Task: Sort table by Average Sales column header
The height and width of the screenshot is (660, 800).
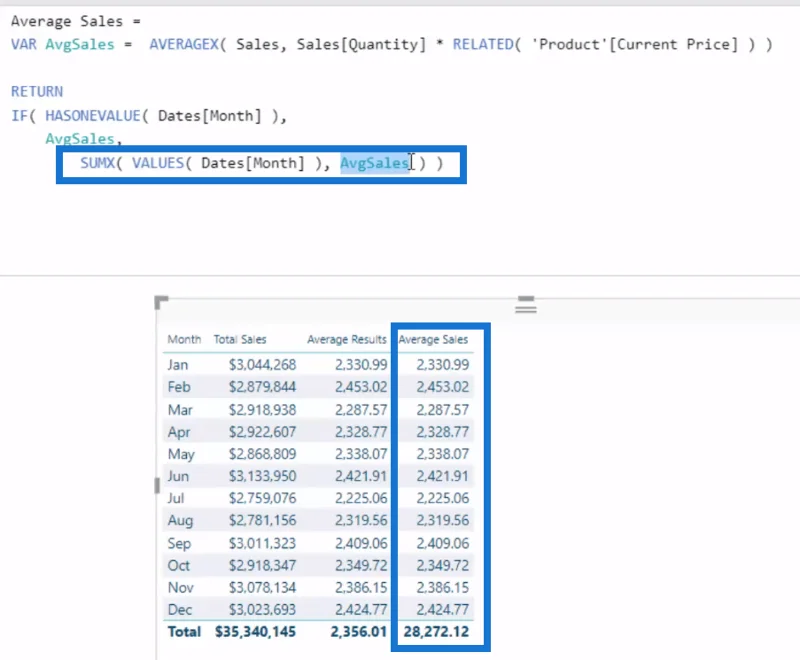Action: click(x=433, y=340)
